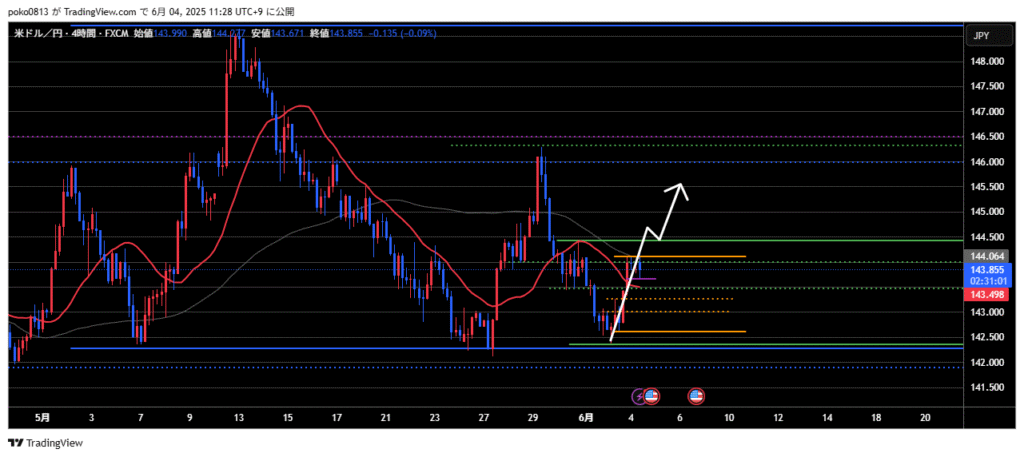Click the 6月 label on the time axis
Screen dimensions: 1024x457
[587, 416]
